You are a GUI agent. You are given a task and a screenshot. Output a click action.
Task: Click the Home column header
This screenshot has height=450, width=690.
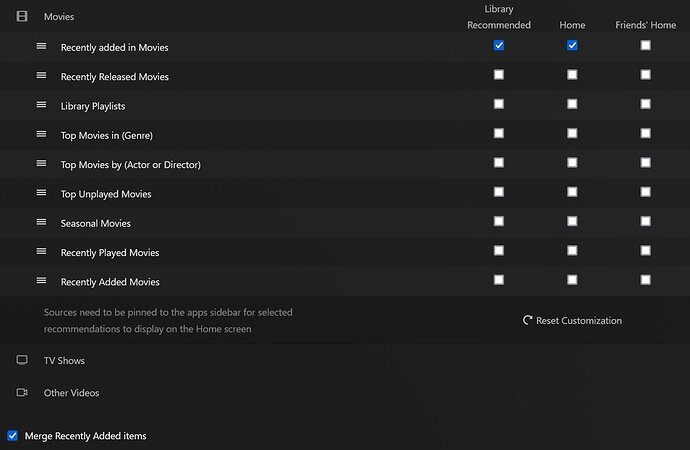572,25
